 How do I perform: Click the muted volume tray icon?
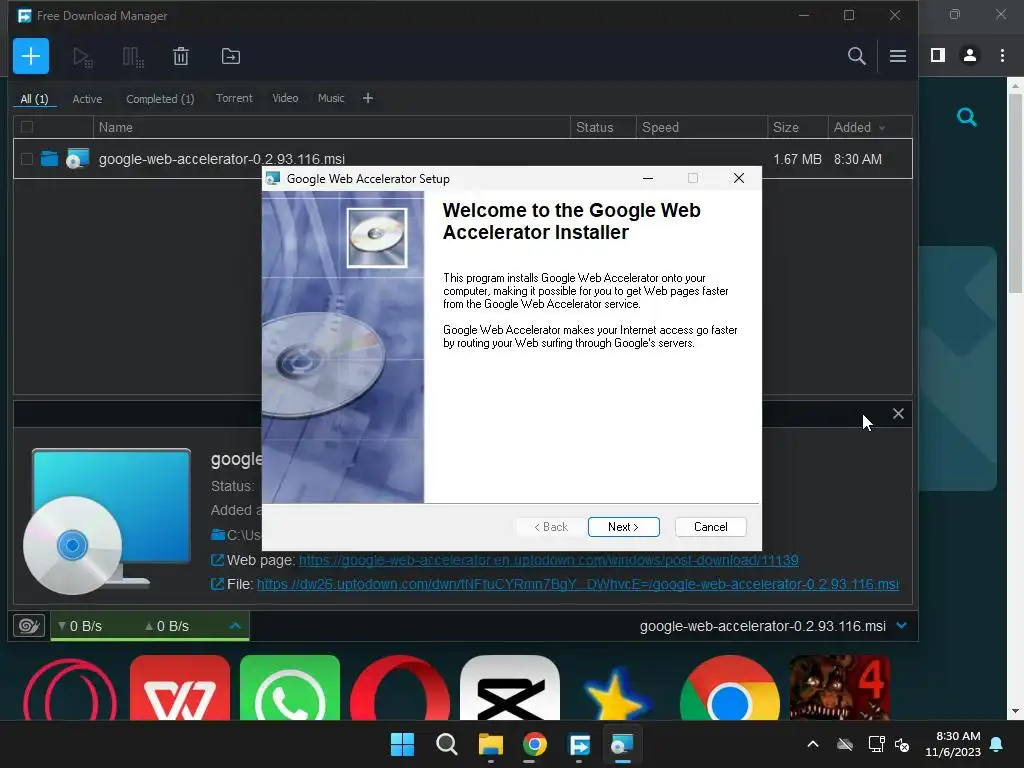(x=902, y=744)
